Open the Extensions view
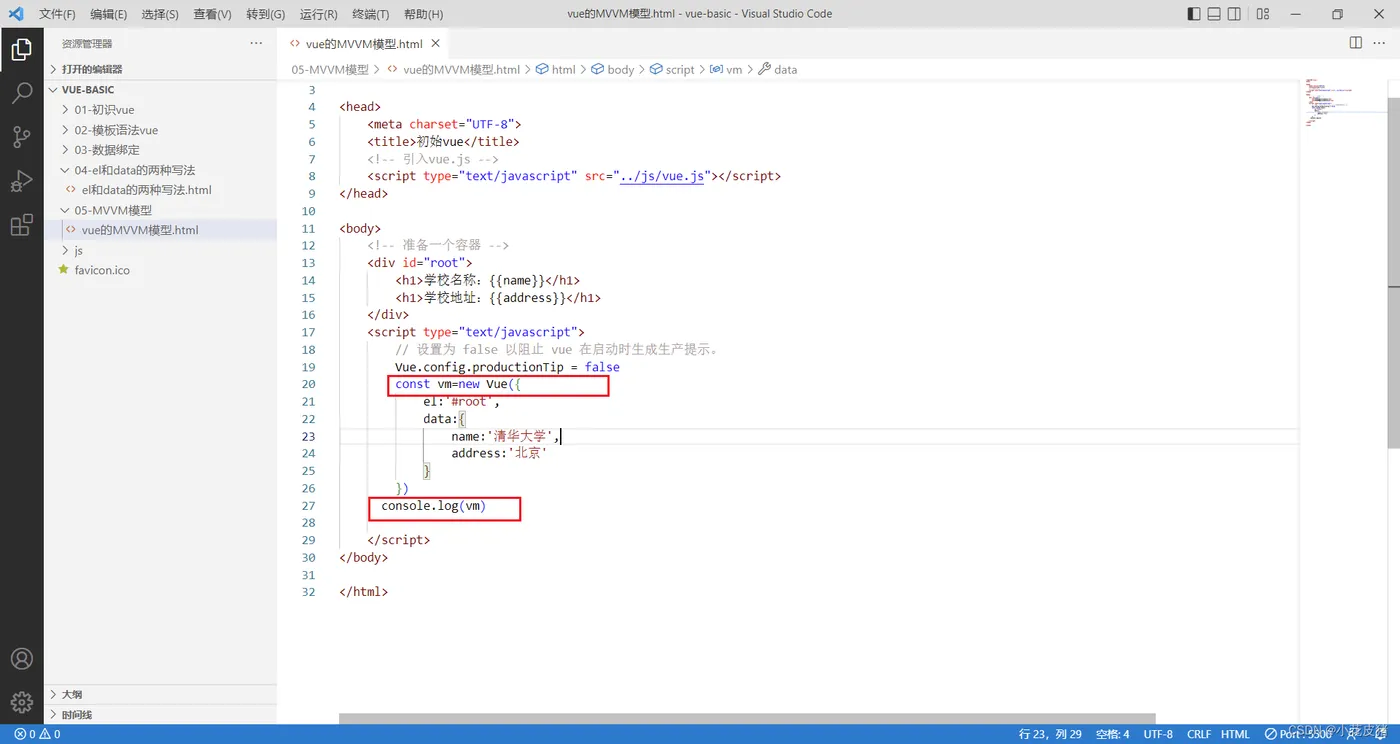The height and width of the screenshot is (744, 1400). pos(21,225)
